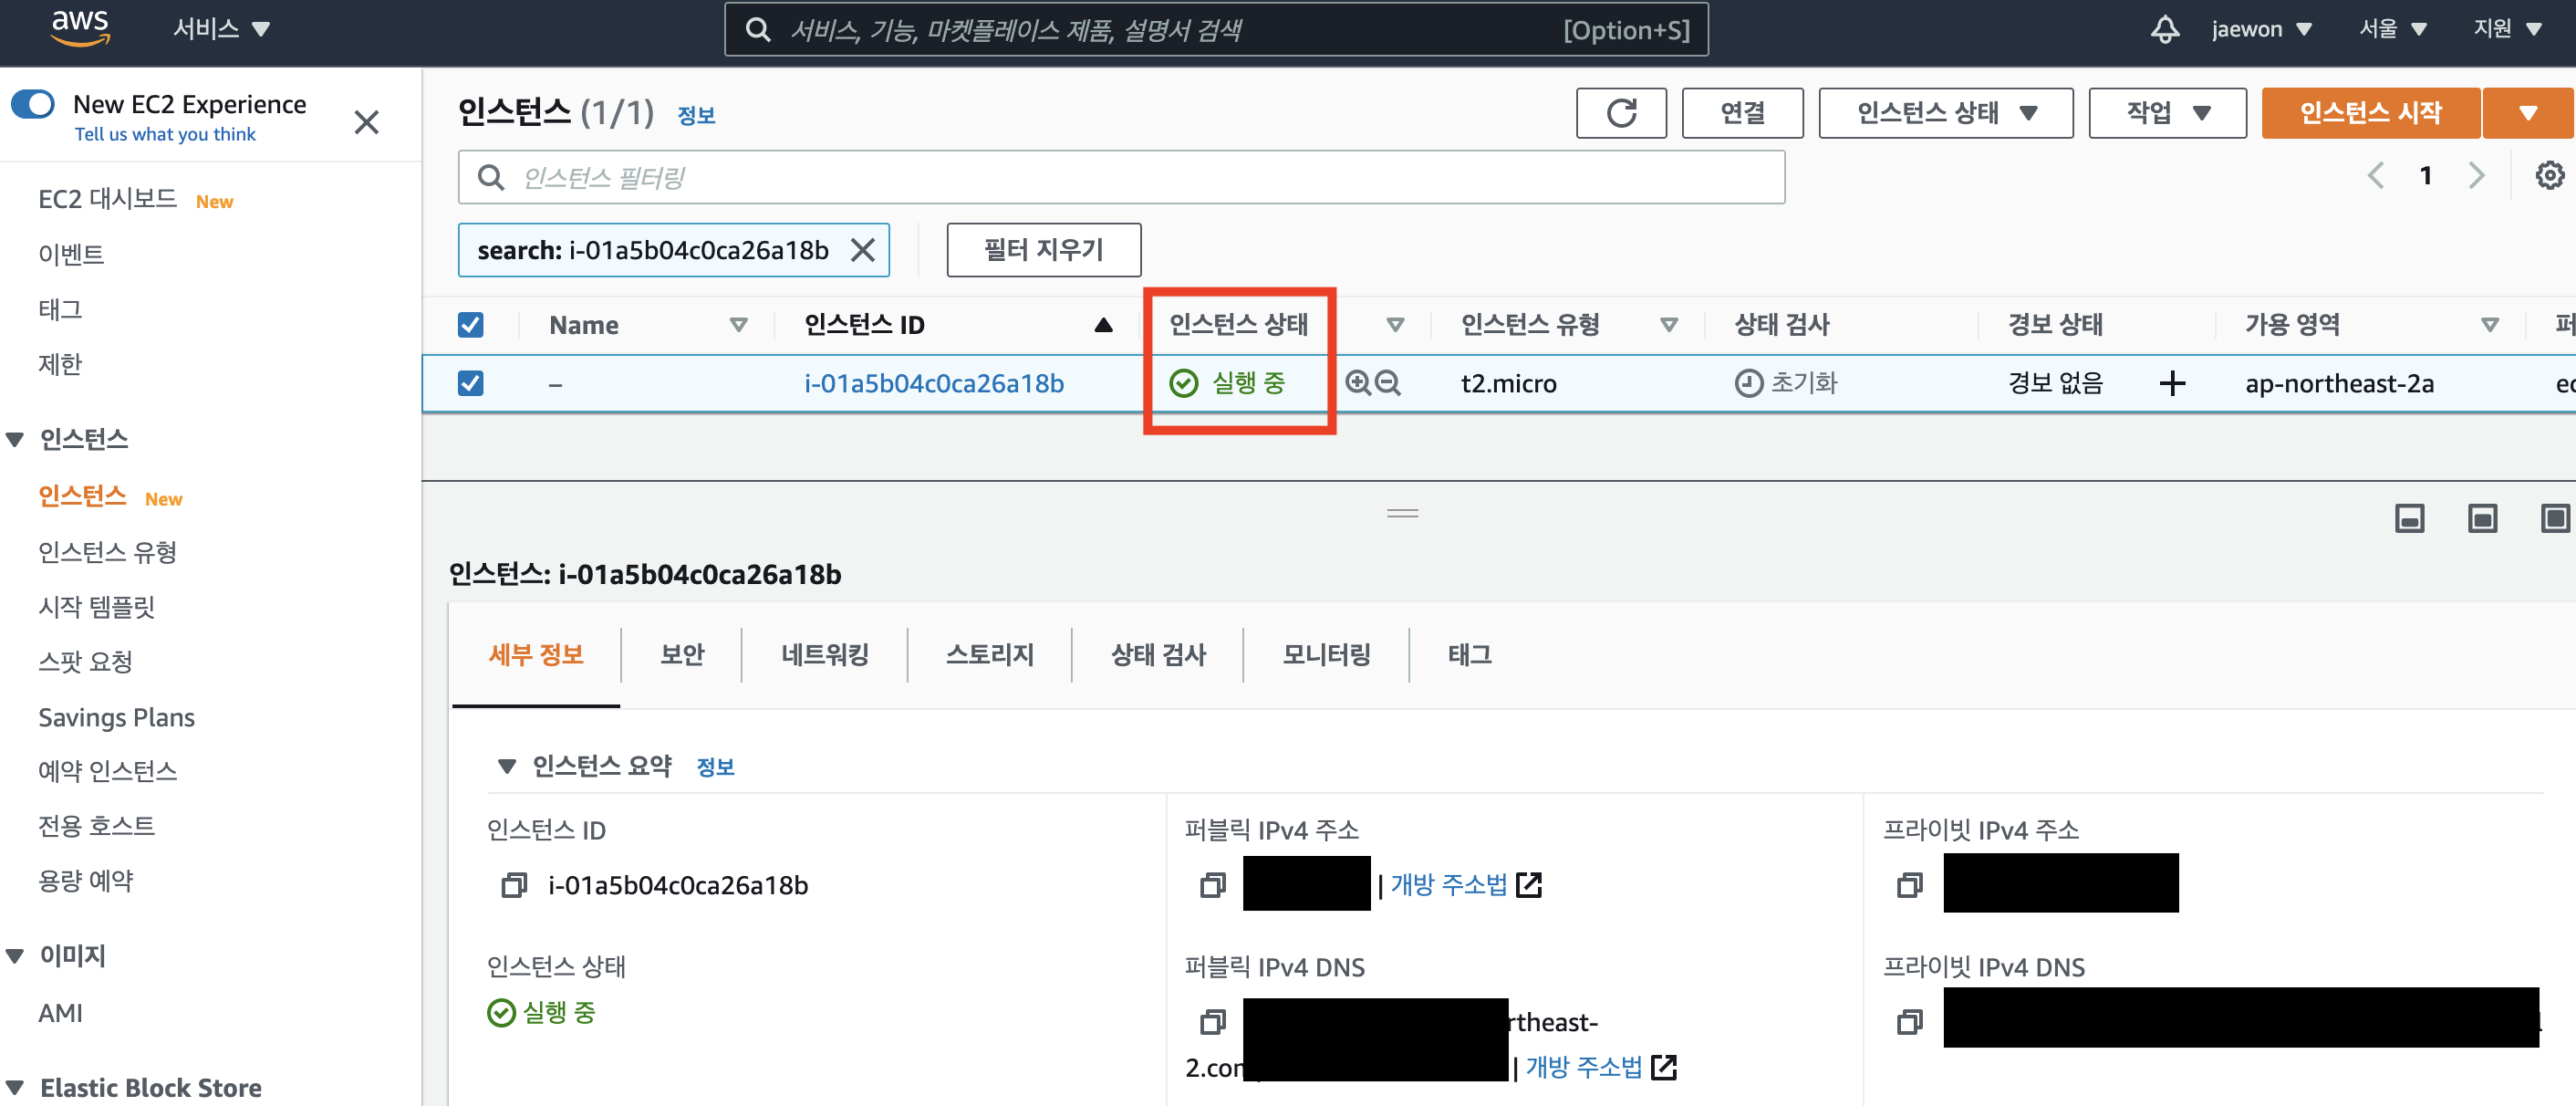Screen dimensions: 2576x1106
Task: Remove the search filter token with X
Action: point(863,250)
